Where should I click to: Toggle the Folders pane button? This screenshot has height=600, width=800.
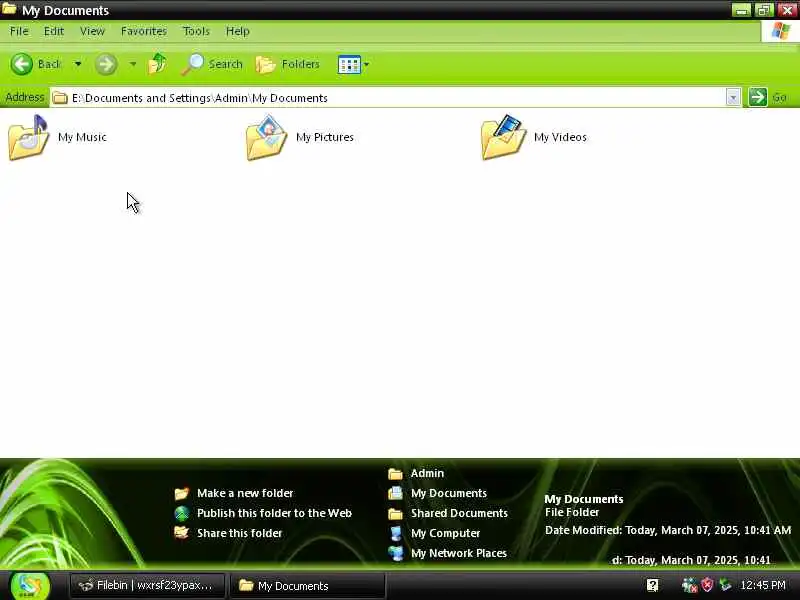coord(288,64)
